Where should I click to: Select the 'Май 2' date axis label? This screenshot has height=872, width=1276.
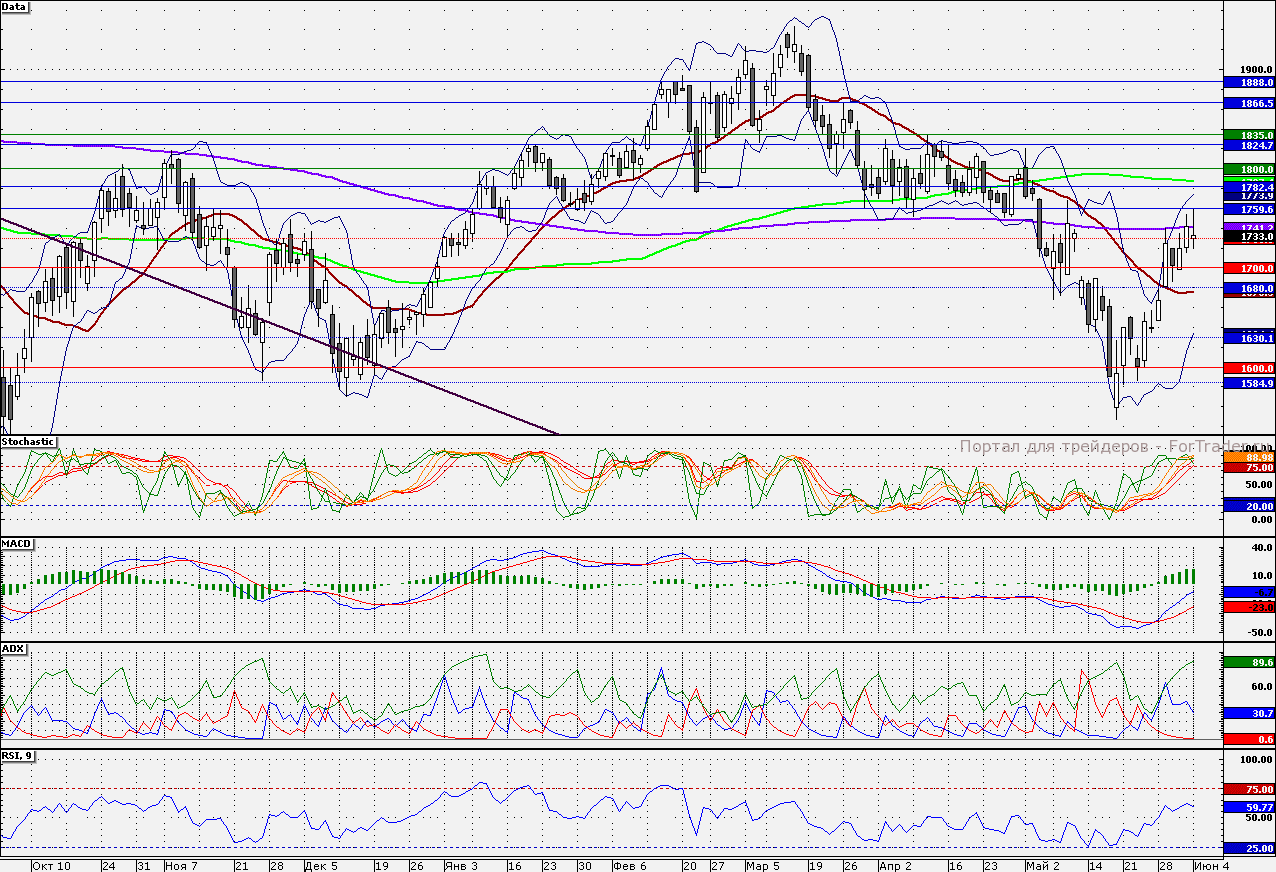1043,865
